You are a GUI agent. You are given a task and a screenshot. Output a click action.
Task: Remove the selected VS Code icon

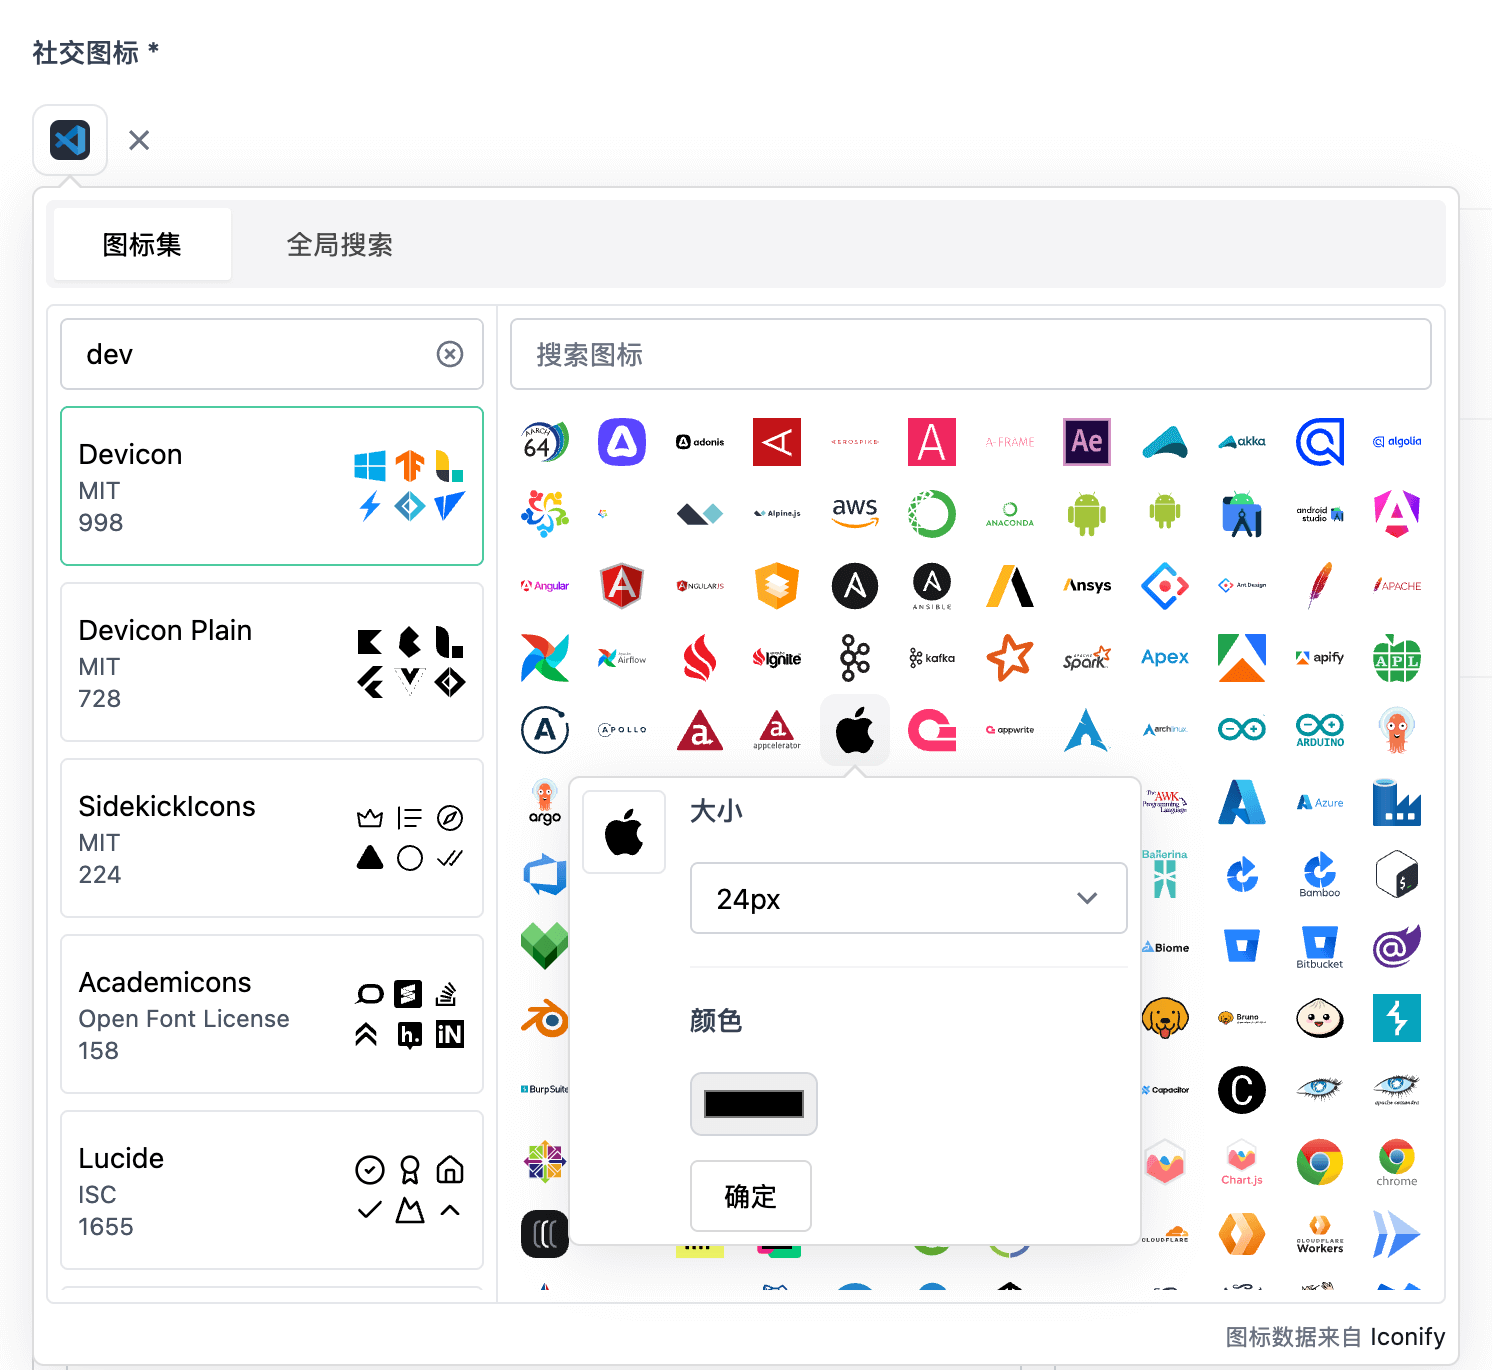point(139,140)
